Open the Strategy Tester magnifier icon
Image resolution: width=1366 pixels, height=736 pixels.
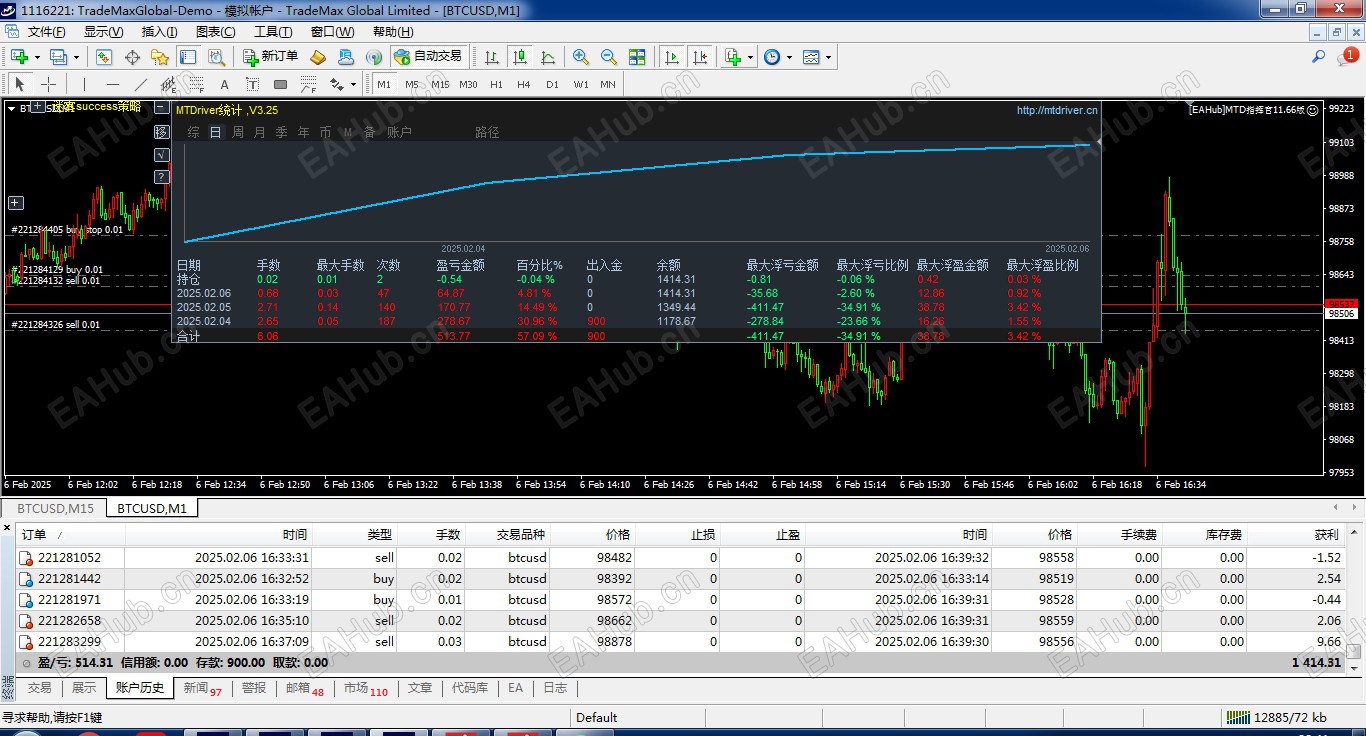click(215, 57)
